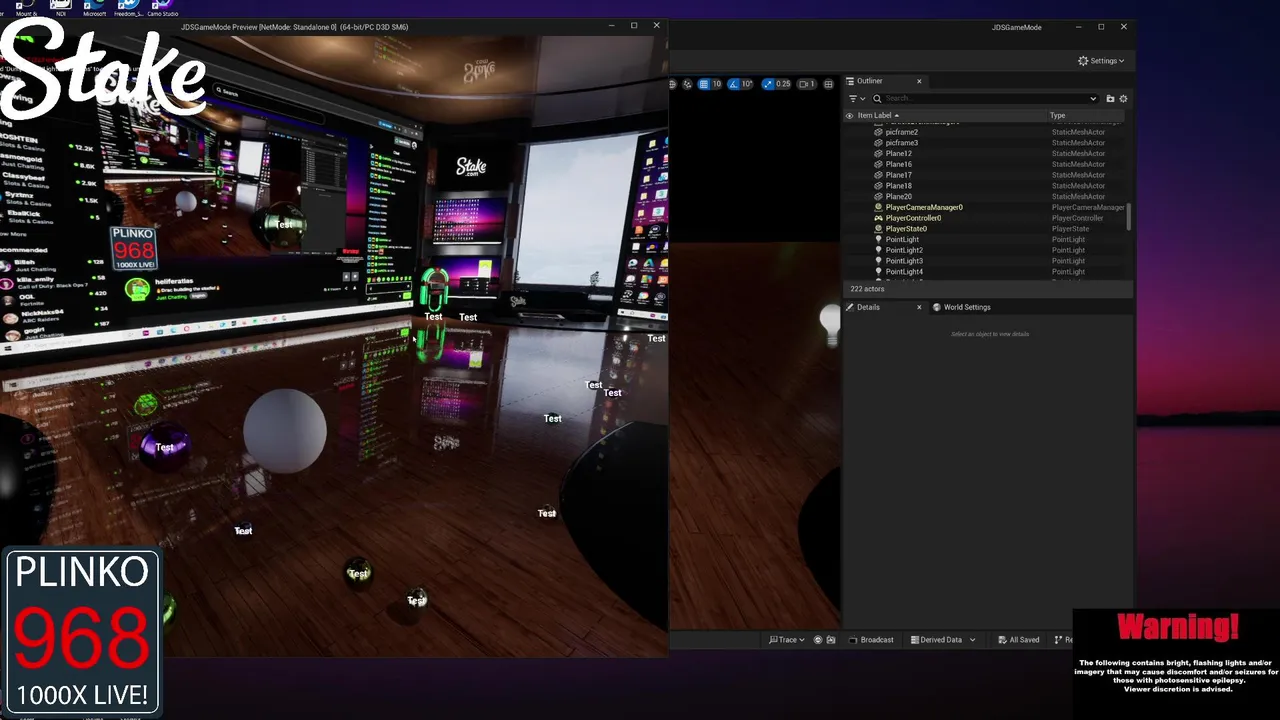Click the light bulb actor in editor viewport
The height and width of the screenshot is (720, 1280).
[830, 323]
